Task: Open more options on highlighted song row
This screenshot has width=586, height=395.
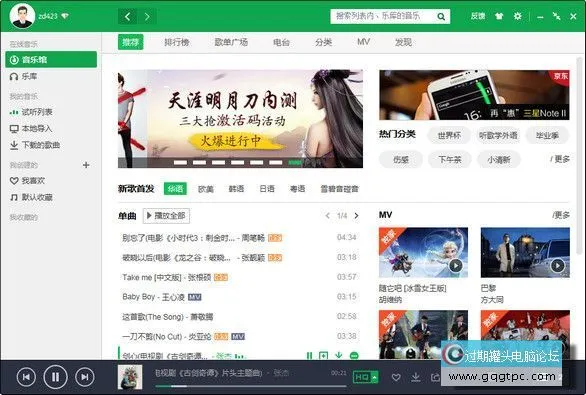Action: click(x=354, y=355)
